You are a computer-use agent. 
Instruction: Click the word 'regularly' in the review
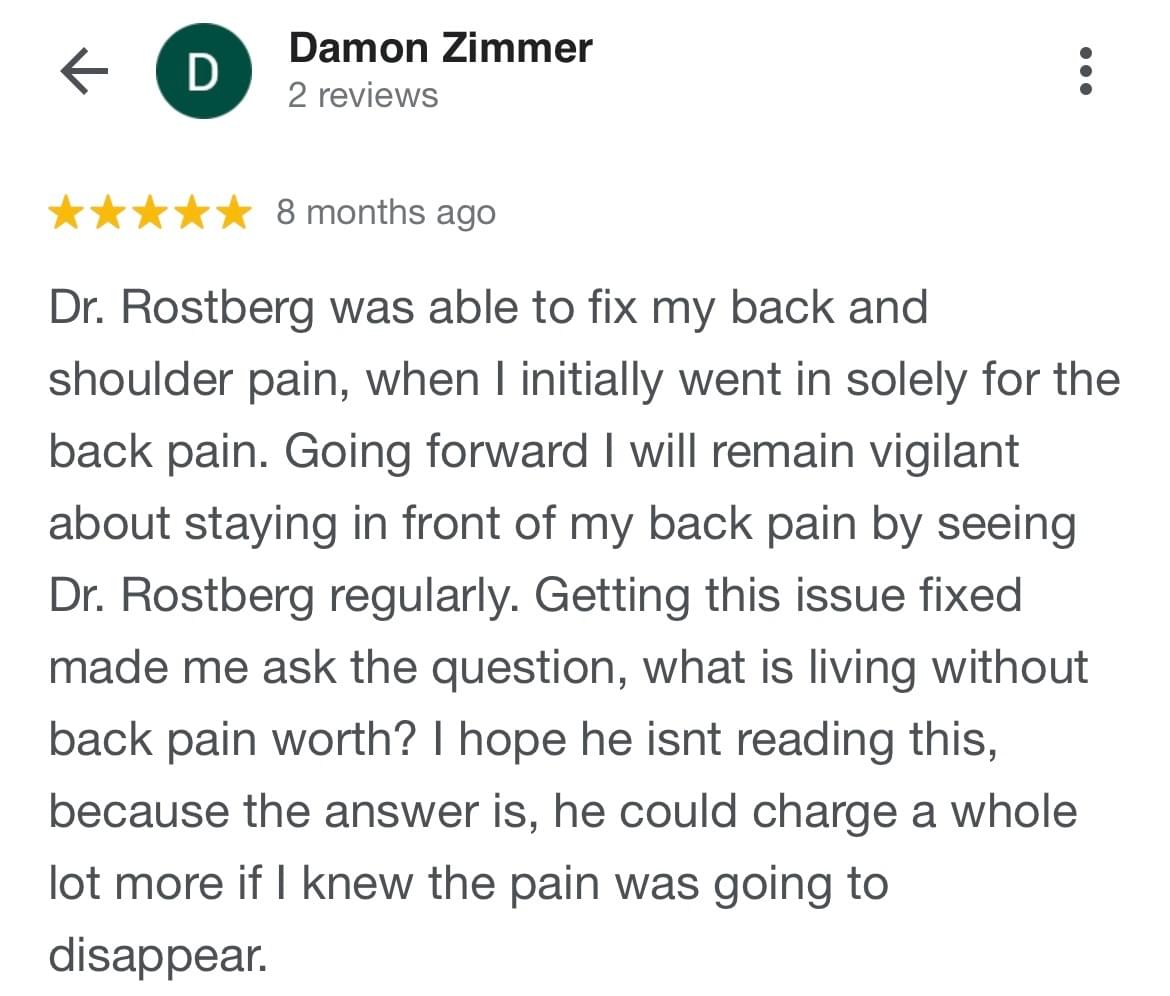[424, 596]
